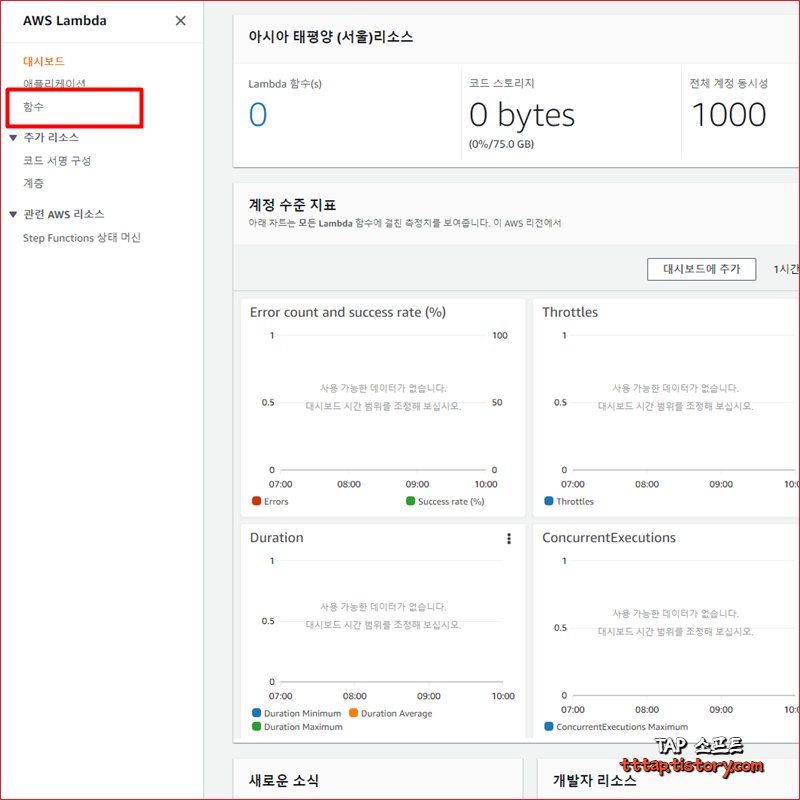Toggle the Success rate (%) legend marker
The height and width of the screenshot is (800, 800).
(411, 501)
